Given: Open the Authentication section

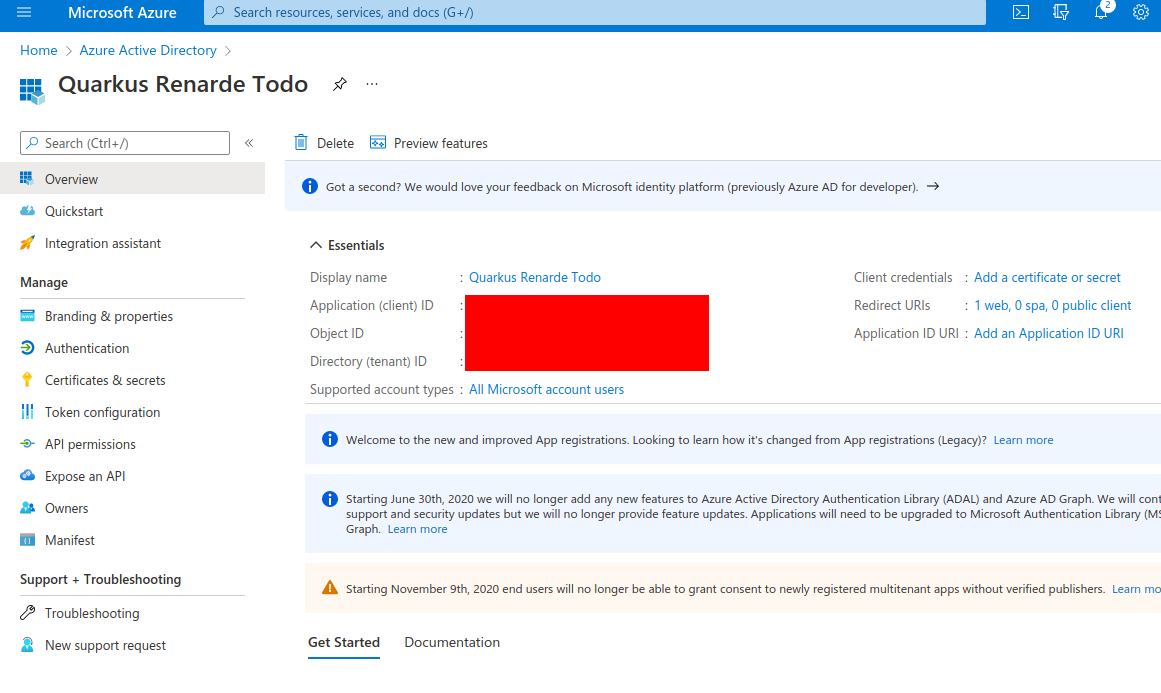Looking at the screenshot, I should pyautogui.click(x=85, y=347).
